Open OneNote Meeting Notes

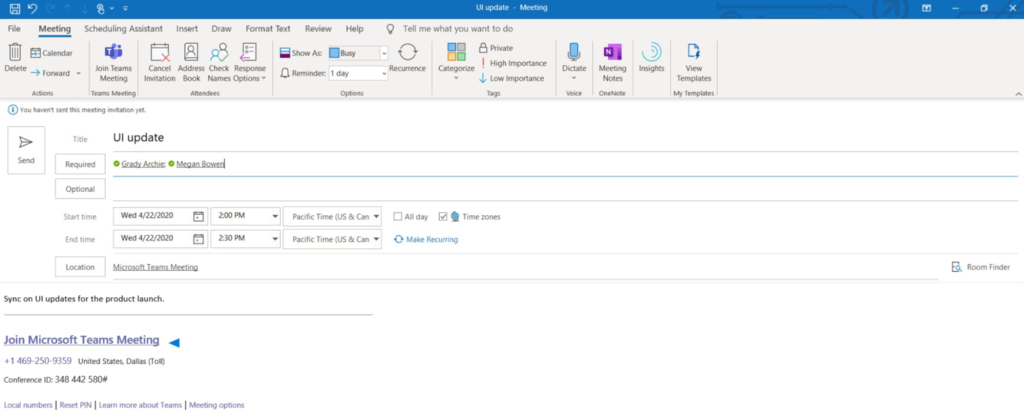pos(613,62)
